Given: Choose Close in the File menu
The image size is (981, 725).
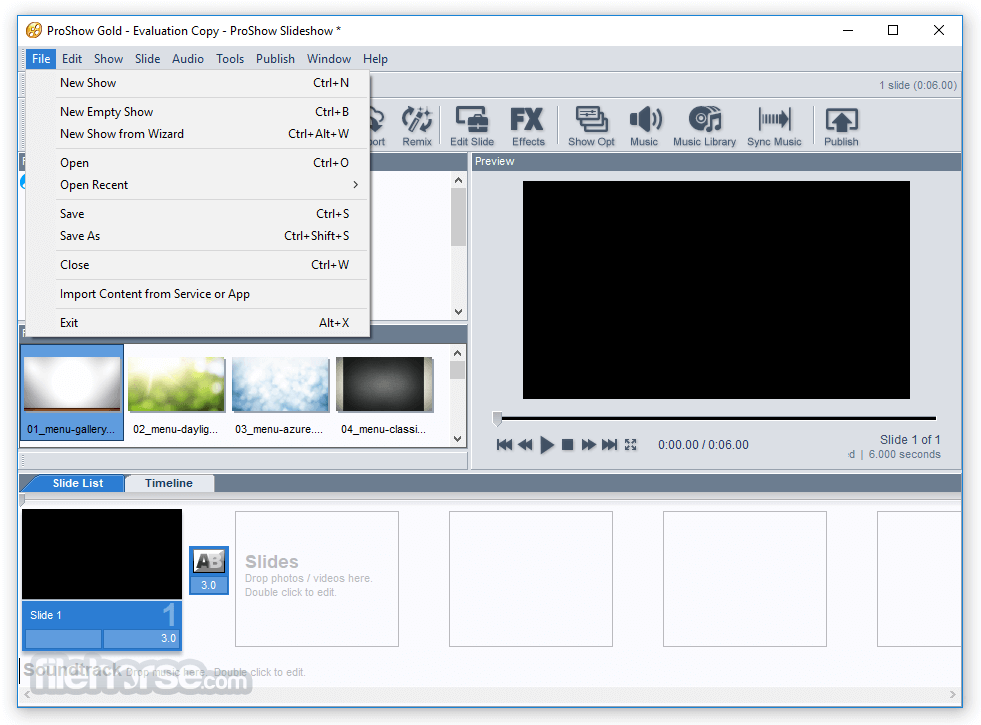Looking at the screenshot, I should [x=198, y=265].
